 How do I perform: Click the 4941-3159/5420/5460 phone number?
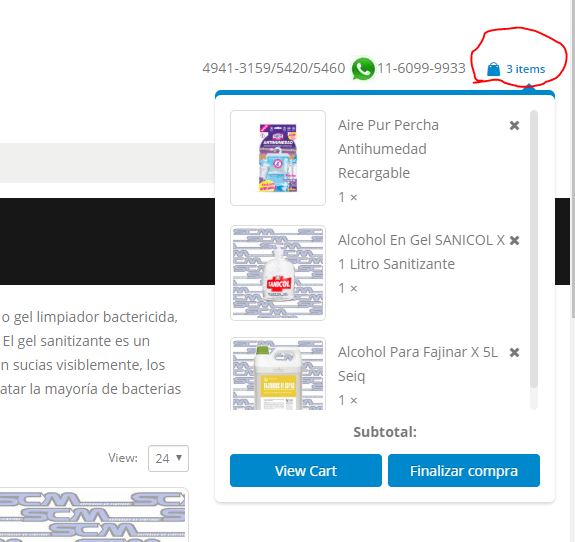[274, 68]
